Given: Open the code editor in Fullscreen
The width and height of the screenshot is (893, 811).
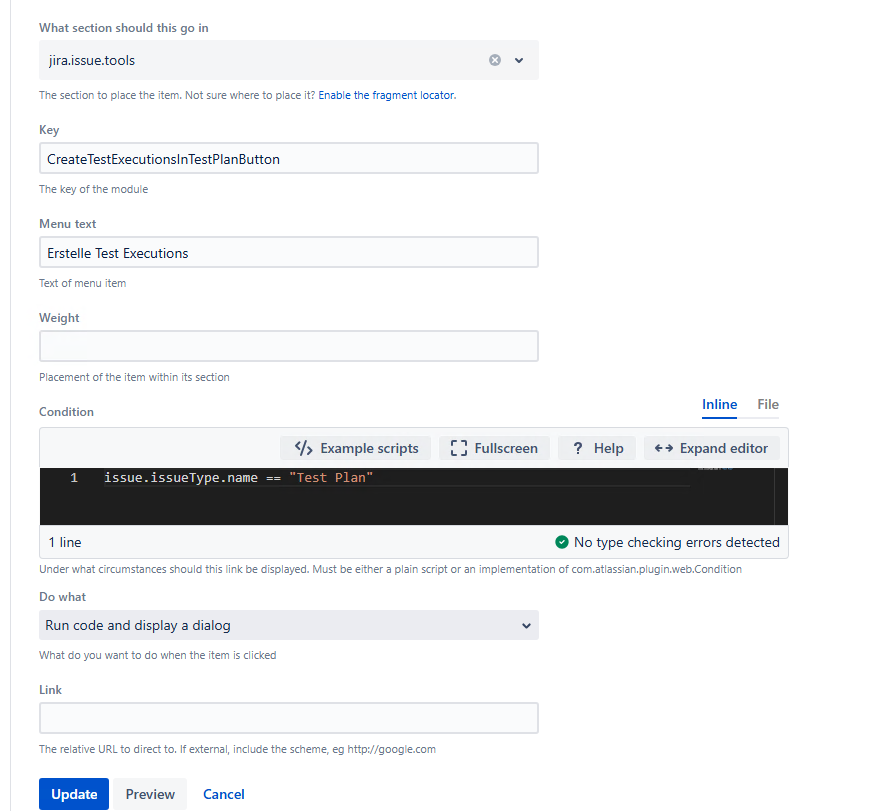Looking at the screenshot, I should (494, 448).
